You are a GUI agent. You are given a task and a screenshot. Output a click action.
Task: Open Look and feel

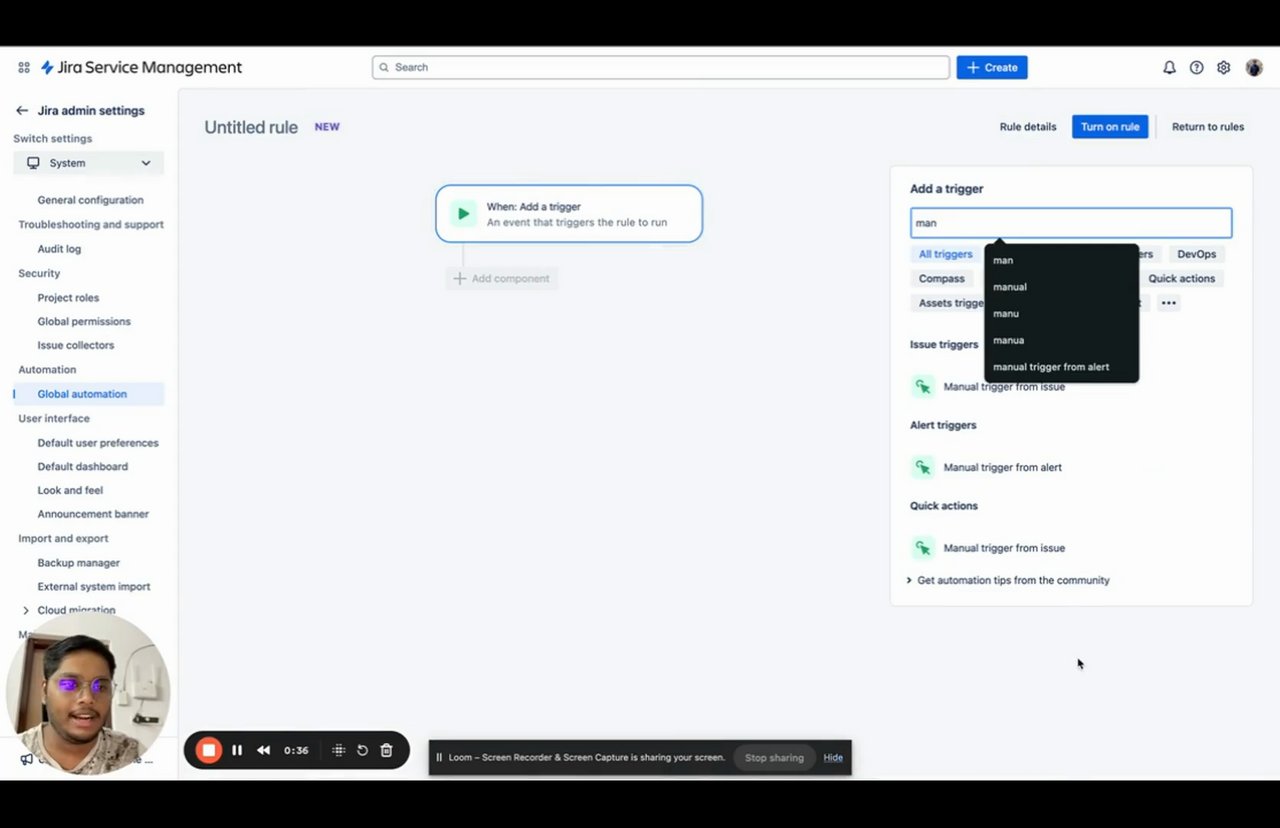pos(70,491)
